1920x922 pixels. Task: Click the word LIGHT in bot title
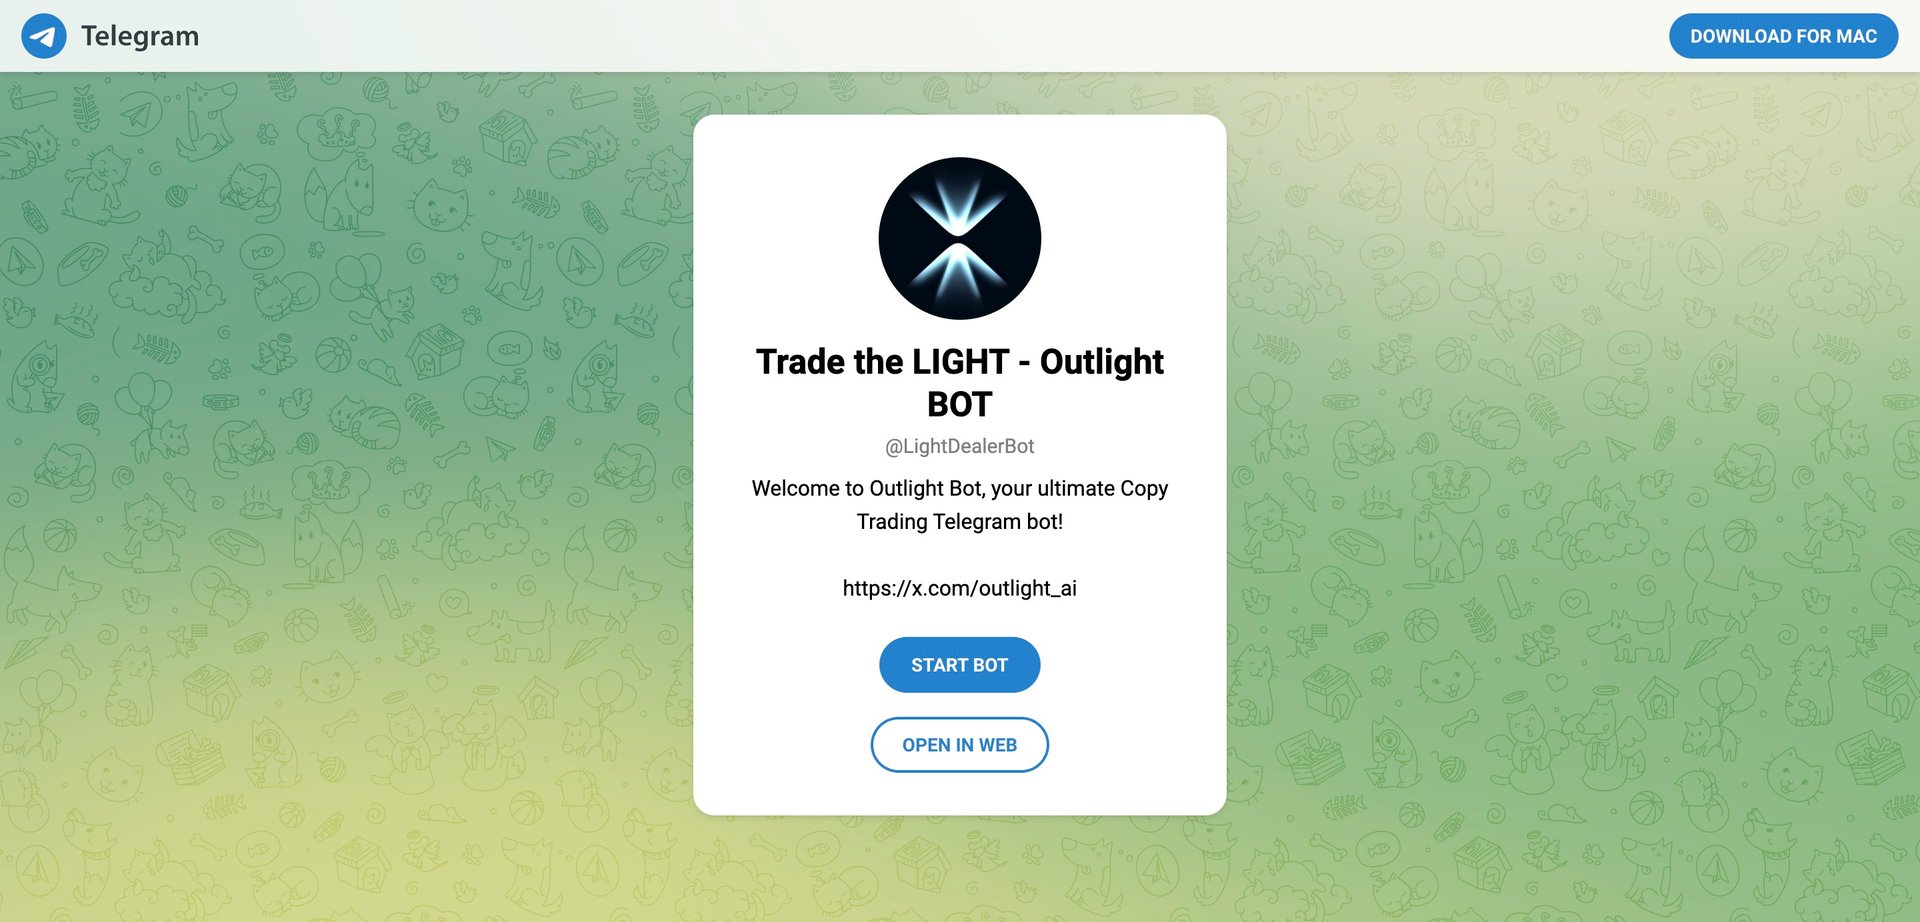[961, 361]
